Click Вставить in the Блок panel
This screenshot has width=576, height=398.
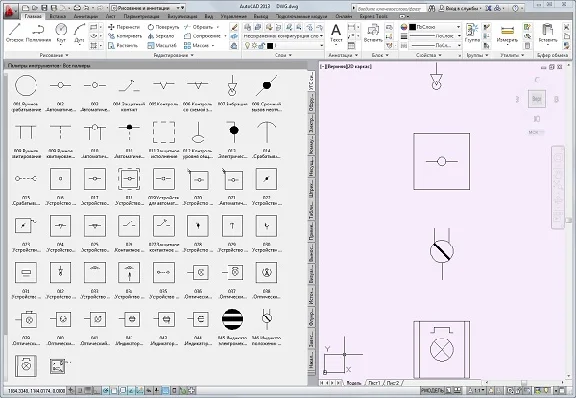373,33
